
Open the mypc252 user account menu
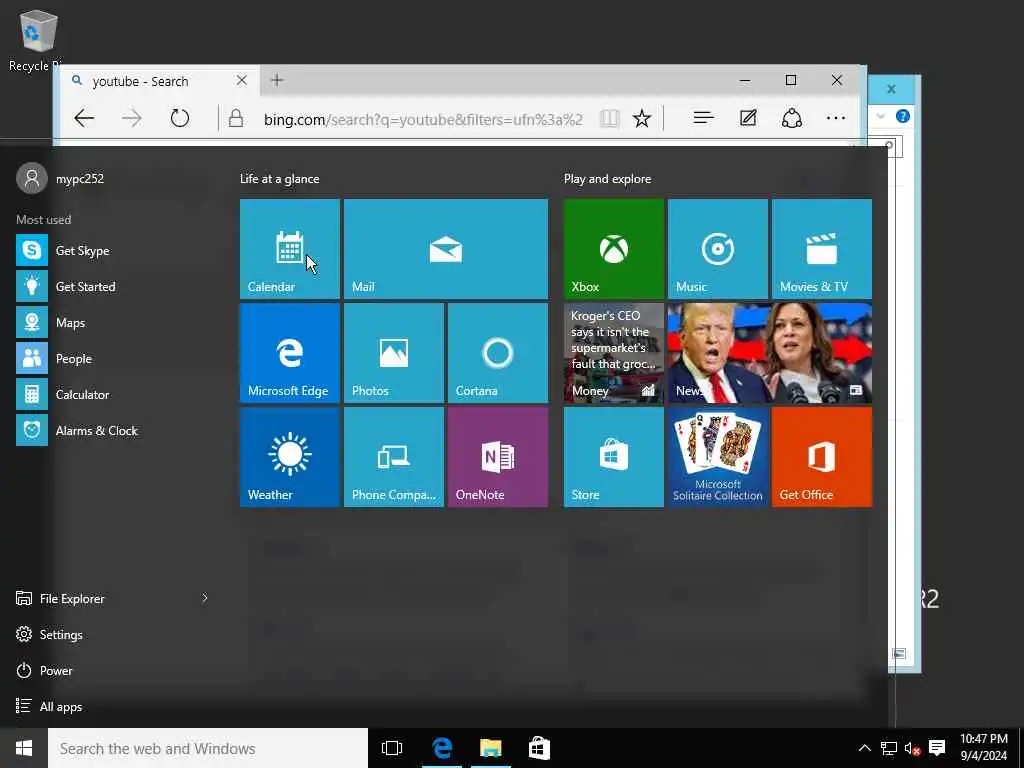(60, 178)
